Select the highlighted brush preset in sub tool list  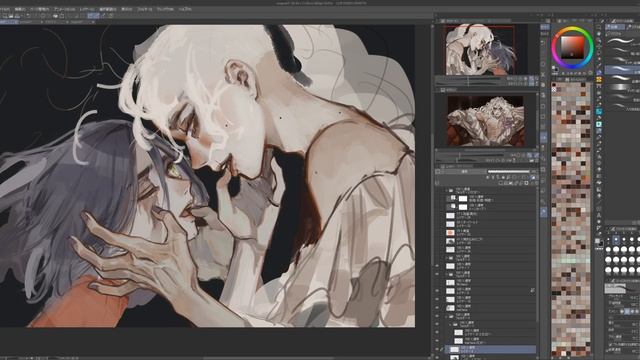click(622, 70)
